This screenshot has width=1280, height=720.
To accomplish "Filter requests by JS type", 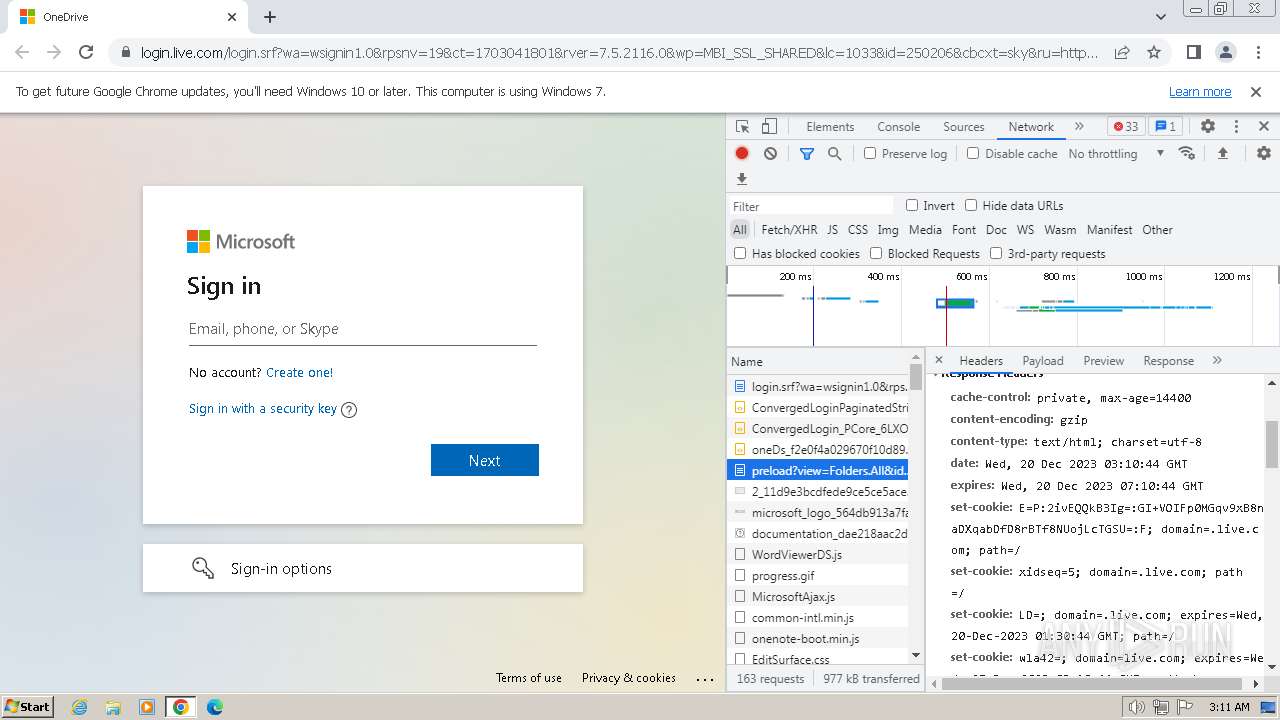I will [832, 230].
